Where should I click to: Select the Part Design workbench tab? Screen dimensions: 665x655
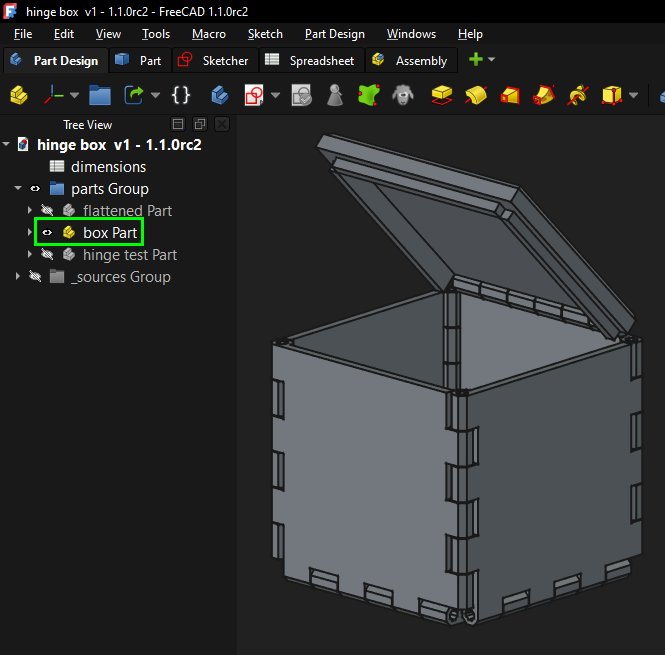56,60
